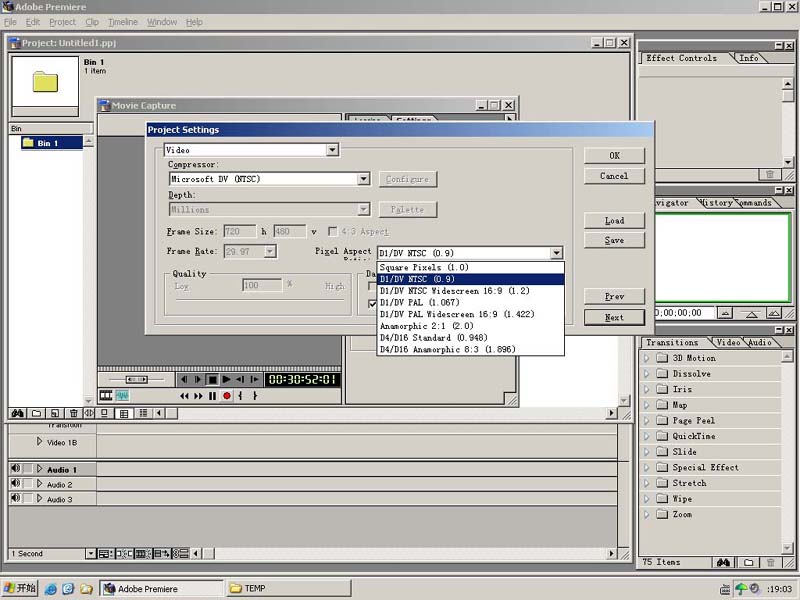This screenshot has height=600, width=800.
Task: Expand the 3D Motion transitions folder
Action: coord(647,358)
